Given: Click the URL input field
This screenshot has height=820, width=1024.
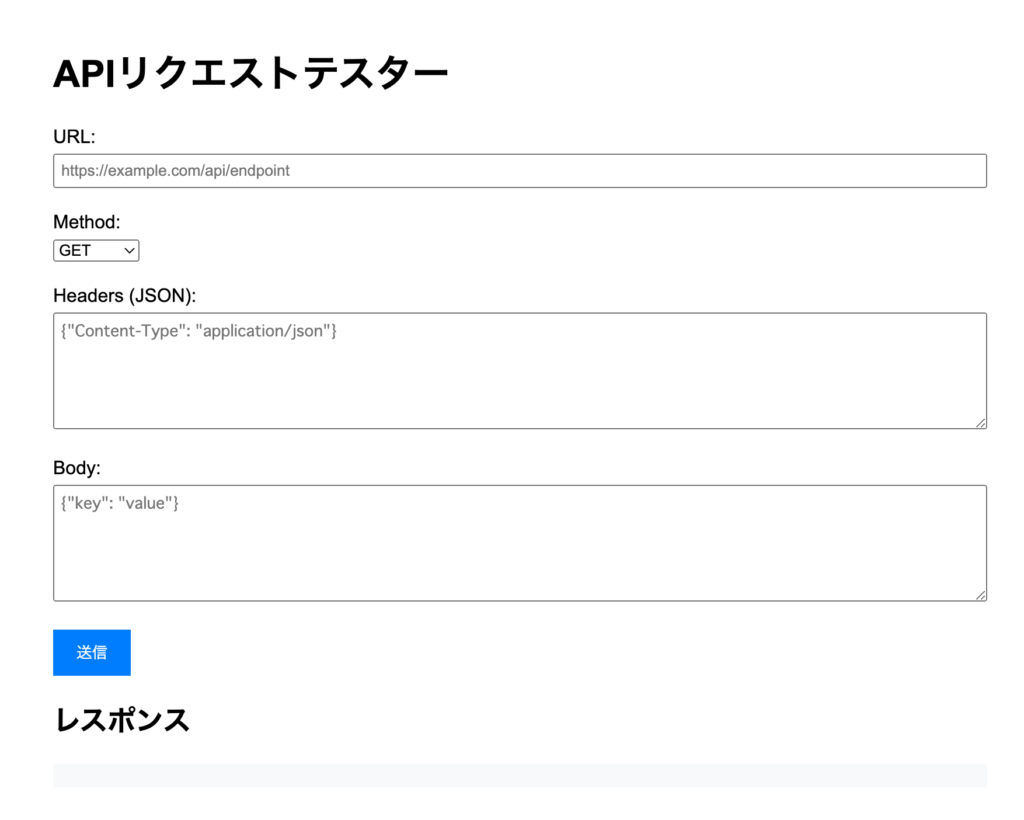Looking at the screenshot, I should pyautogui.click(x=520, y=170).
